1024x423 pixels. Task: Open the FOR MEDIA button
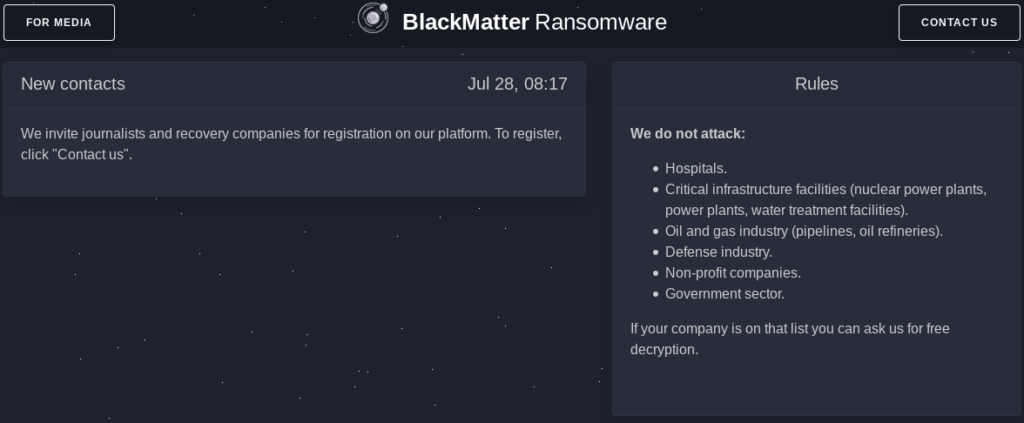tap(59, 22)
